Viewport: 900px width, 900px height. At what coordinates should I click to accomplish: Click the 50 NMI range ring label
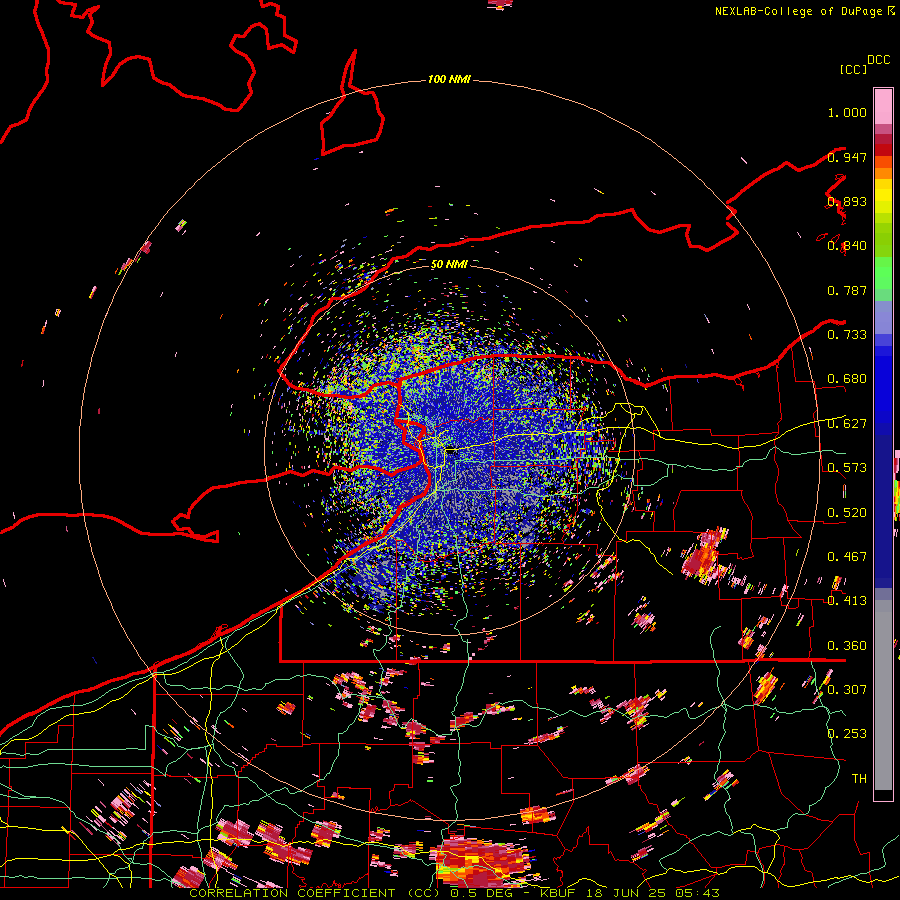[x=449, y=264]
